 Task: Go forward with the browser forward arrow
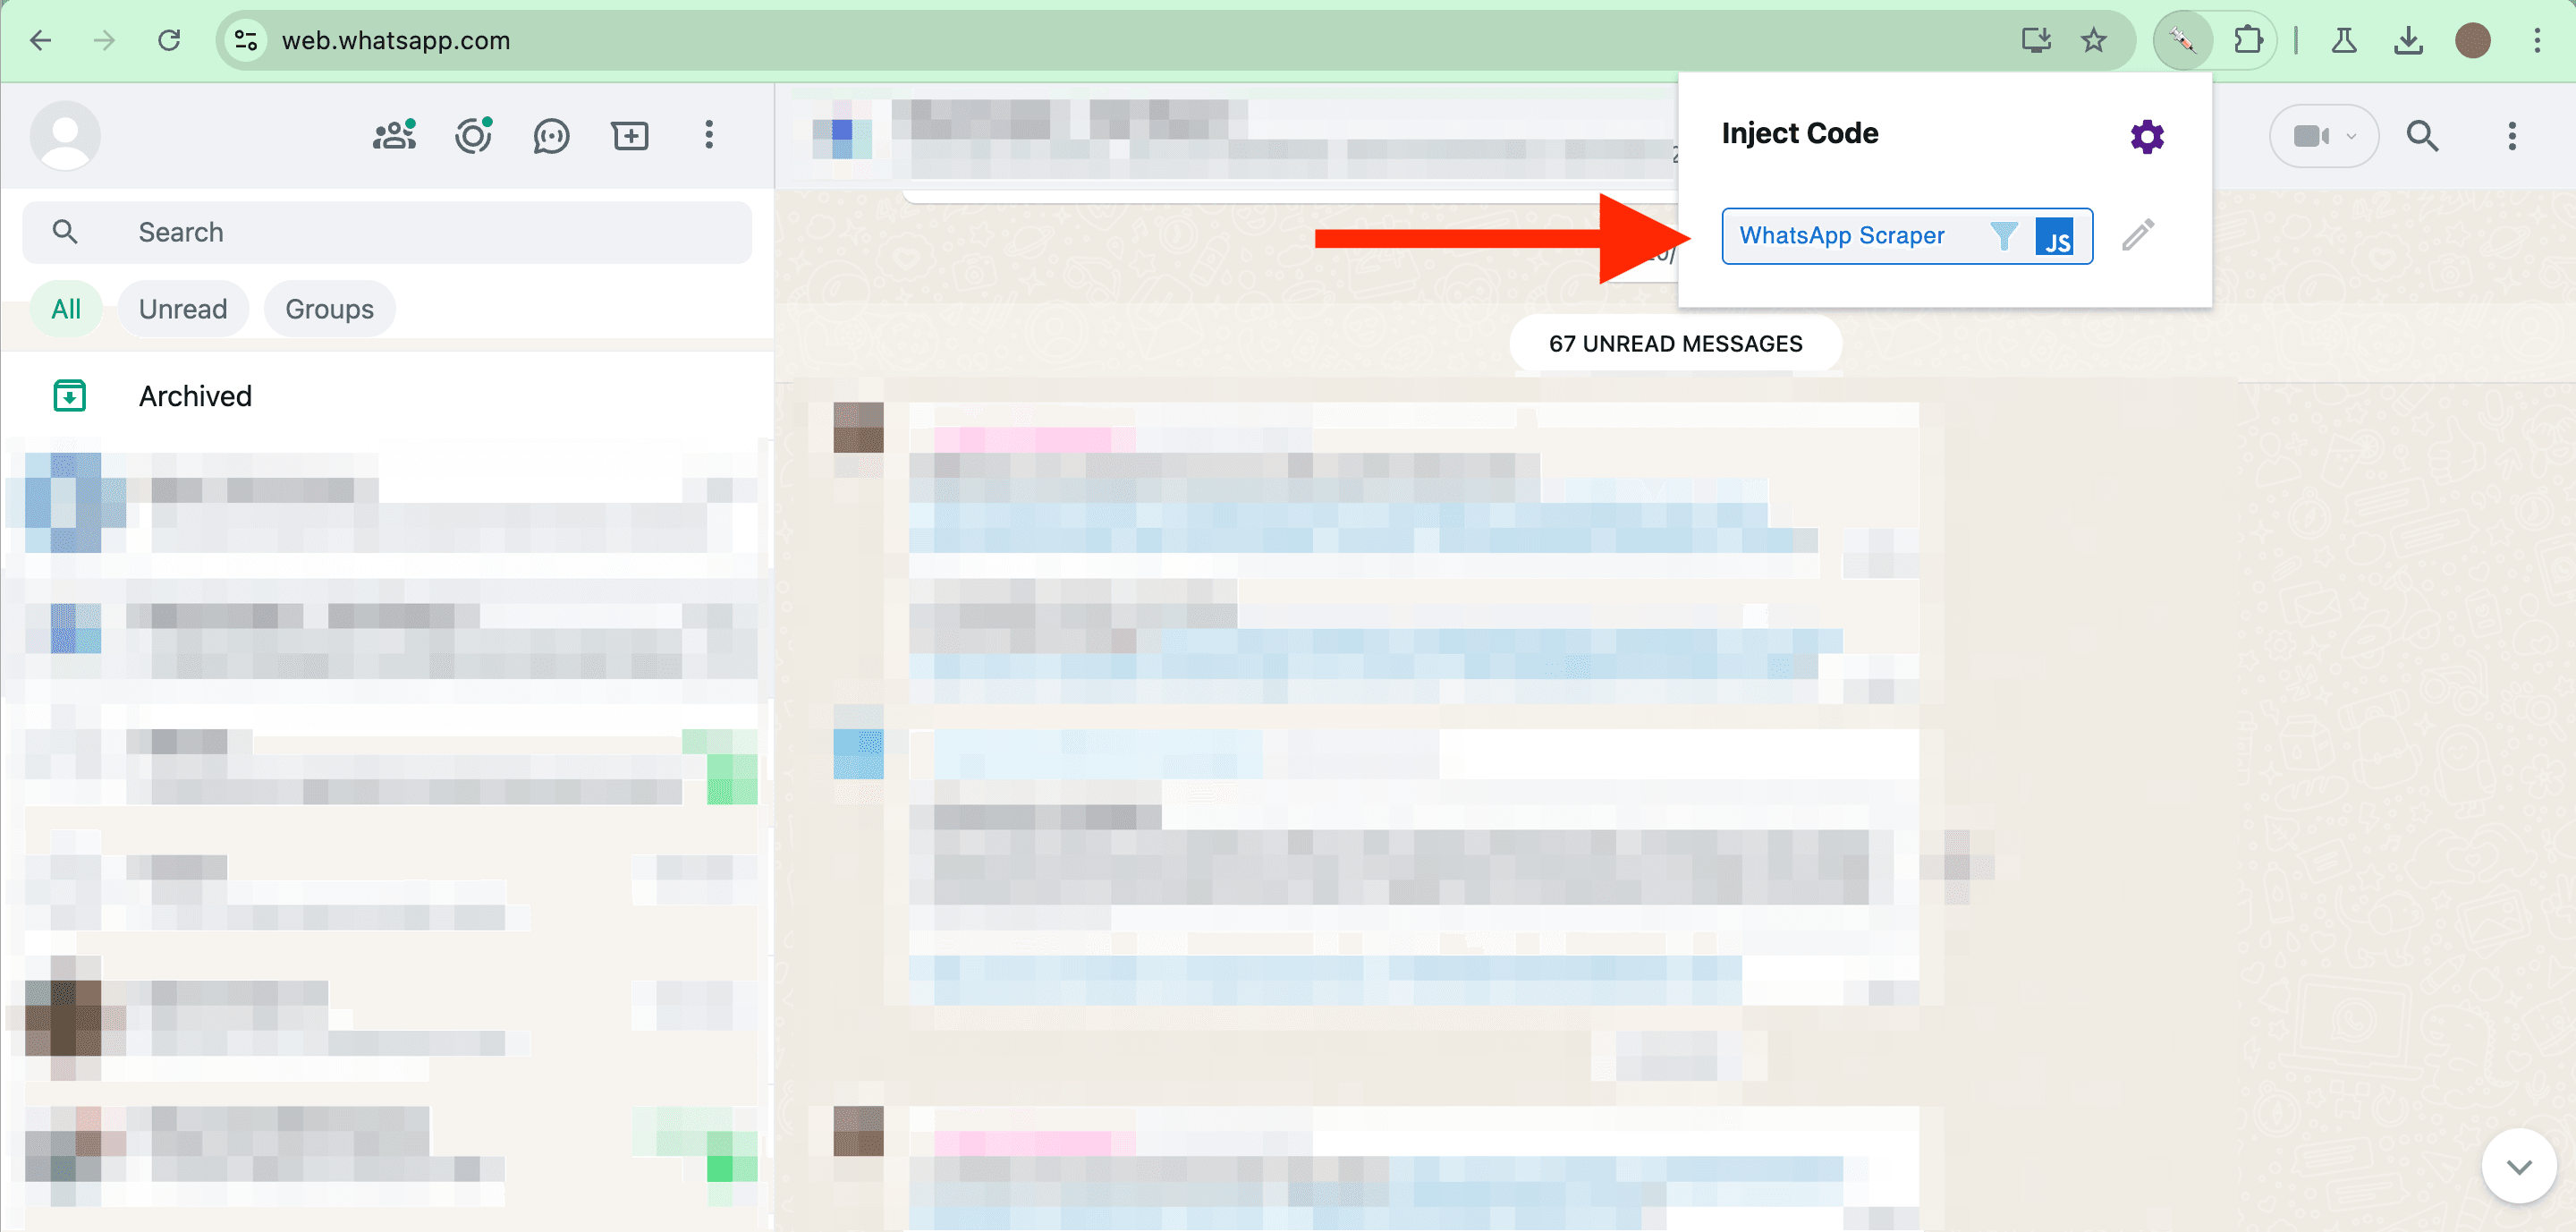coord(104,40)
